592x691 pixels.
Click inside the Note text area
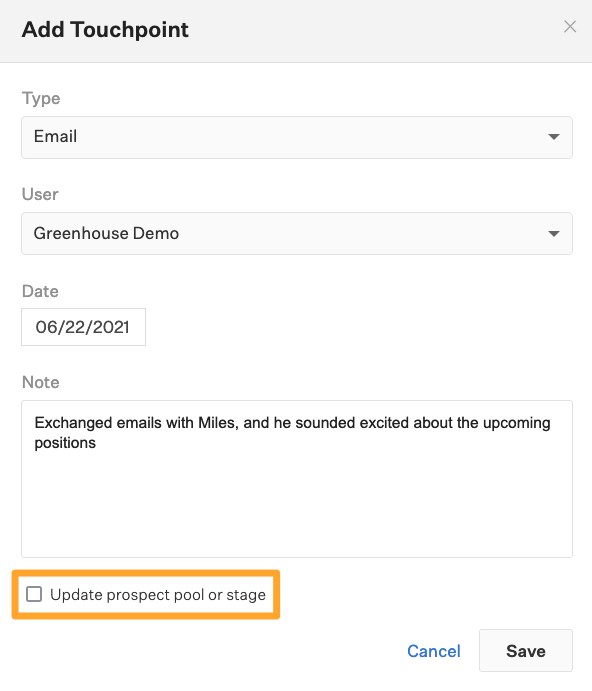click(297, 479)
